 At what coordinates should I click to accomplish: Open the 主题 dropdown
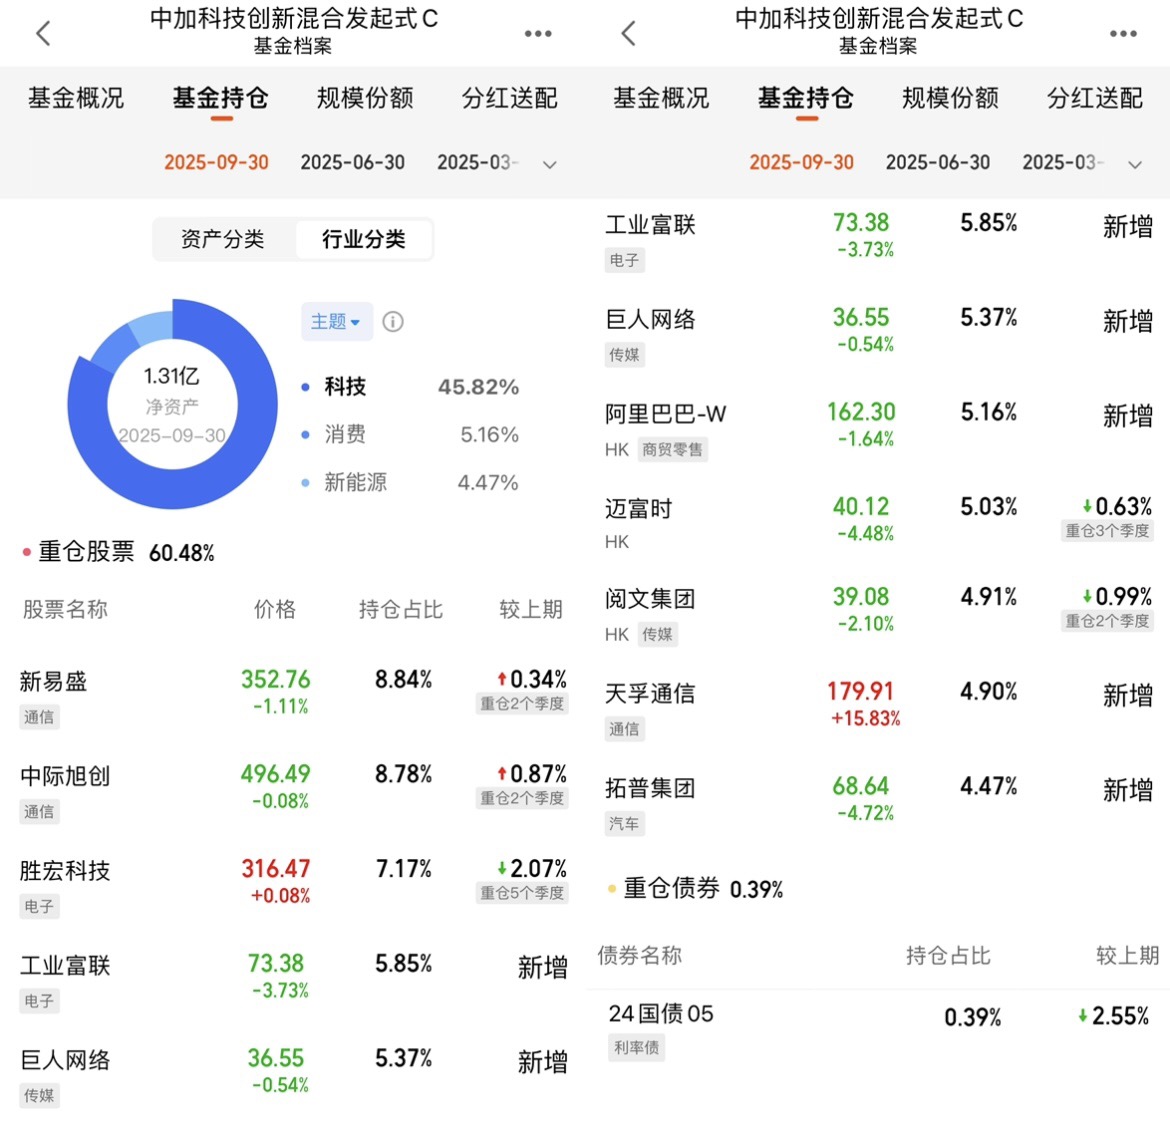(336, 322)
